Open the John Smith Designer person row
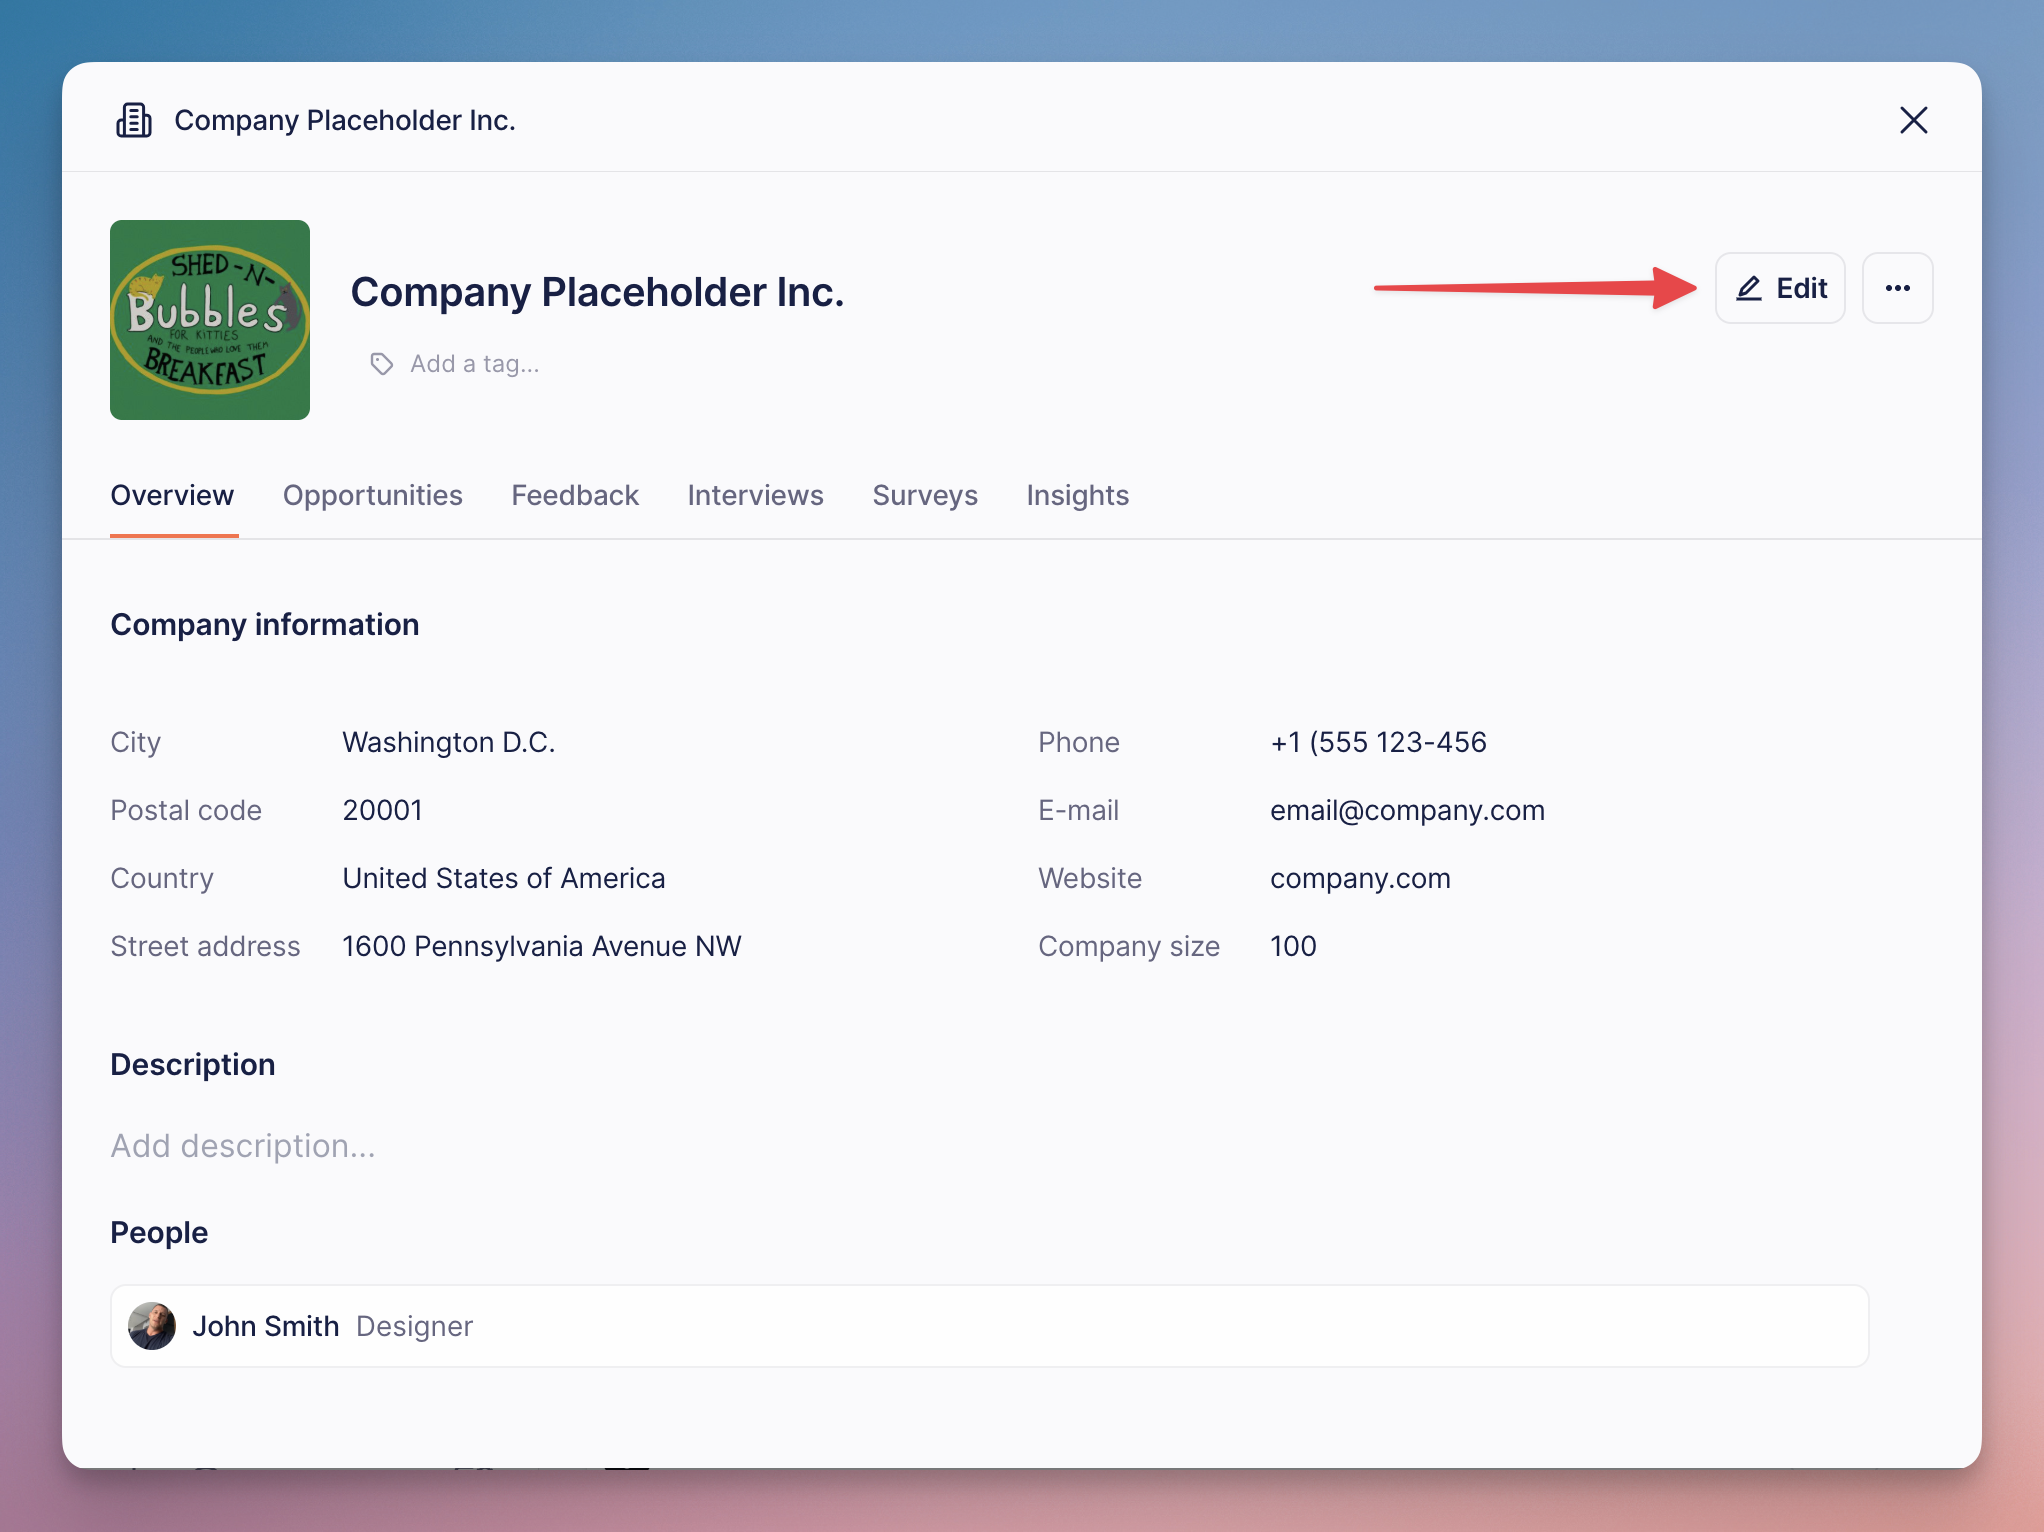 pyautogui.click(x=988, y=1326)
